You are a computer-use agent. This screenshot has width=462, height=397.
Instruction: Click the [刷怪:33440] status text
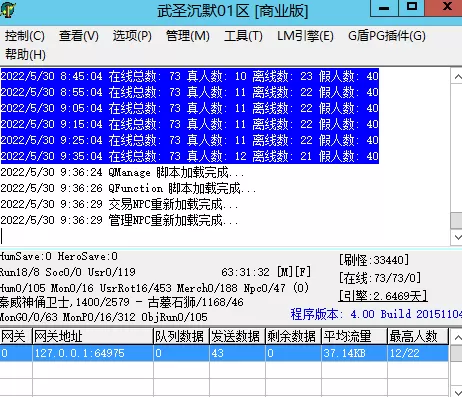pyautogui.click(x=374, y=260)
